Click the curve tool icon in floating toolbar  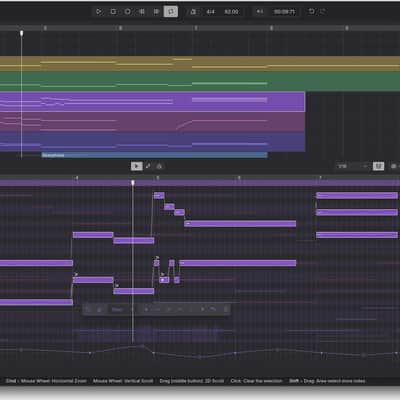[x=213, y=310]
